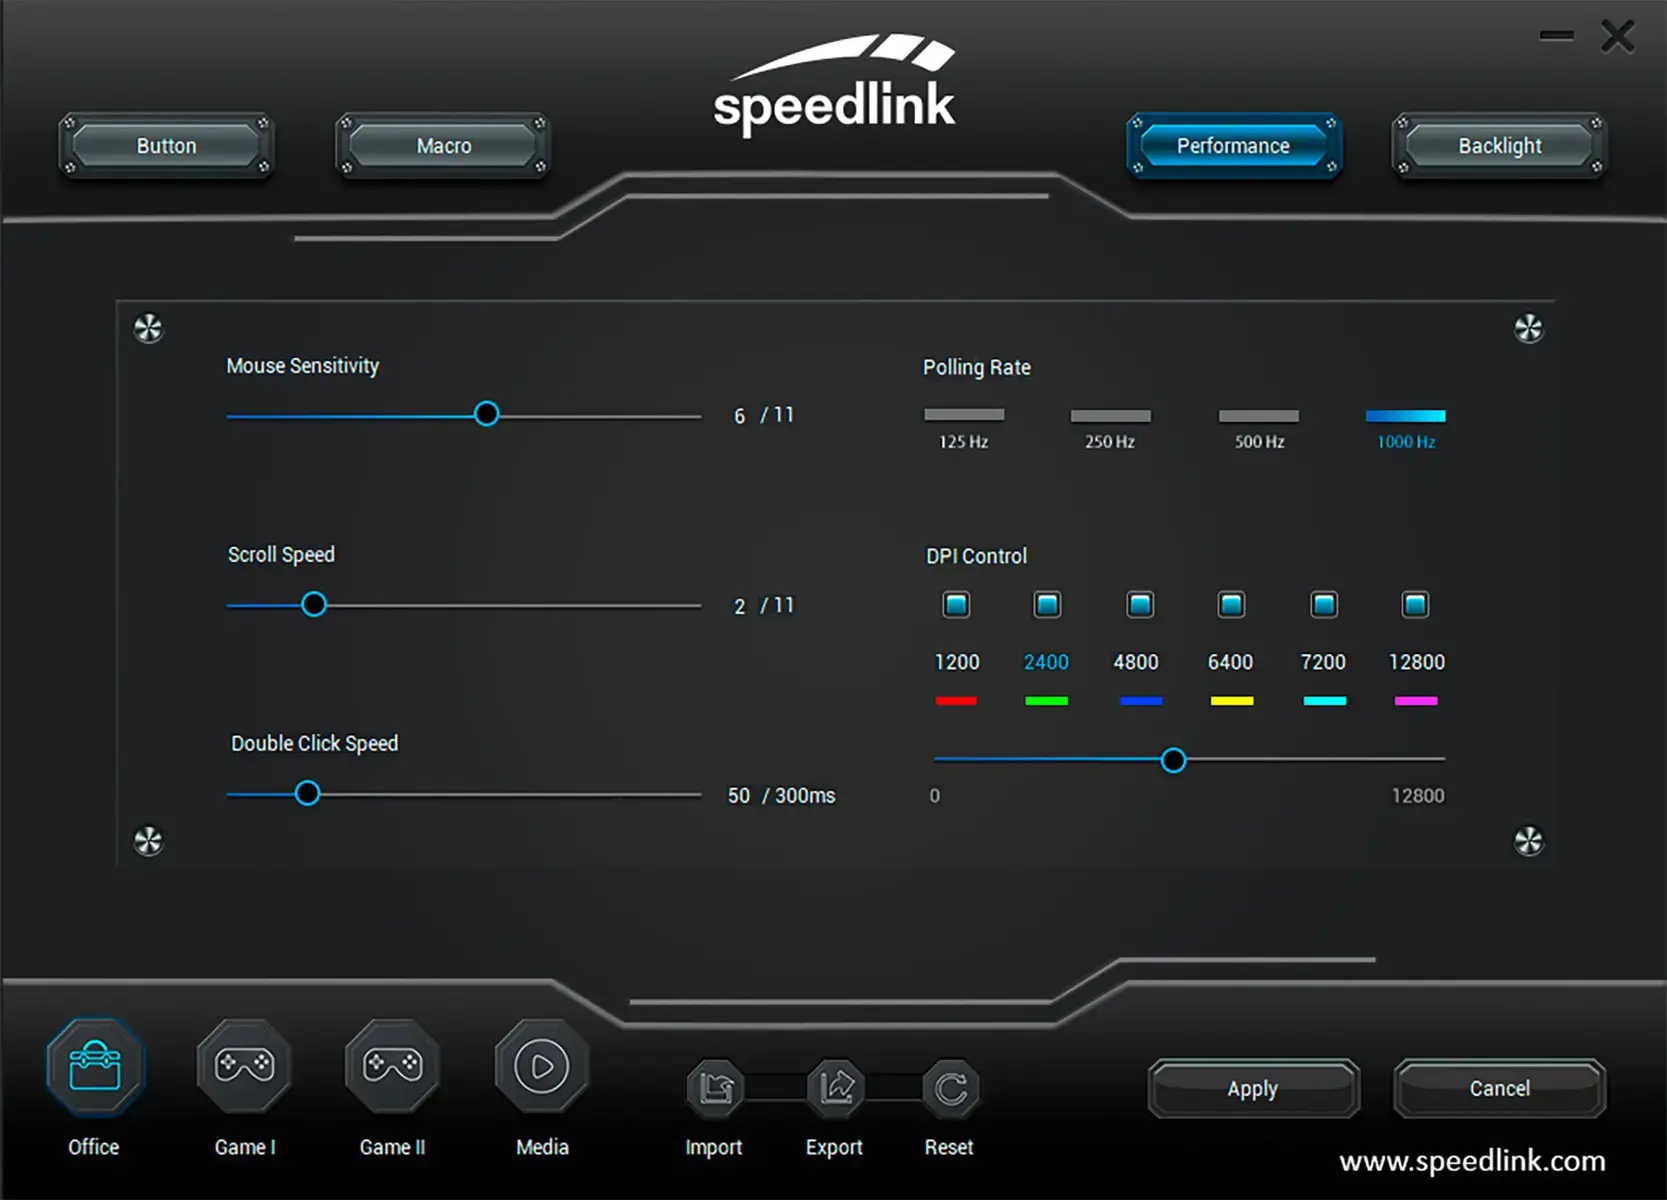
Task: Select the 500 Hz polling rate
Action: point(1258,415)
